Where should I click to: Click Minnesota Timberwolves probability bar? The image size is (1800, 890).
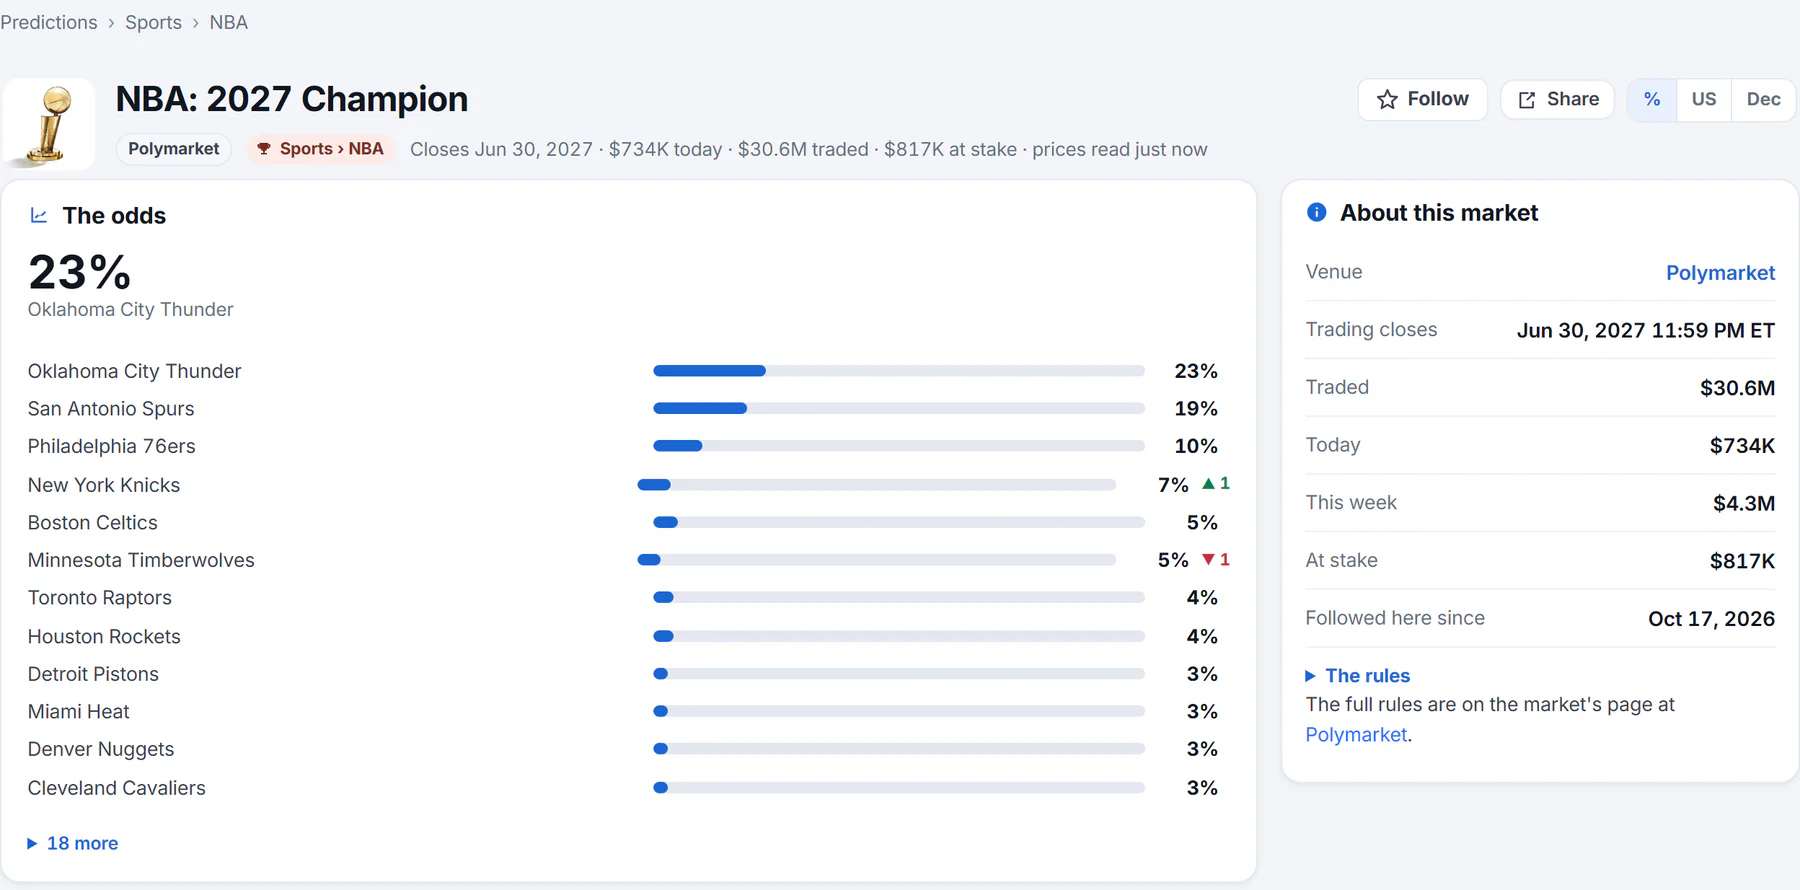[877, 560]
